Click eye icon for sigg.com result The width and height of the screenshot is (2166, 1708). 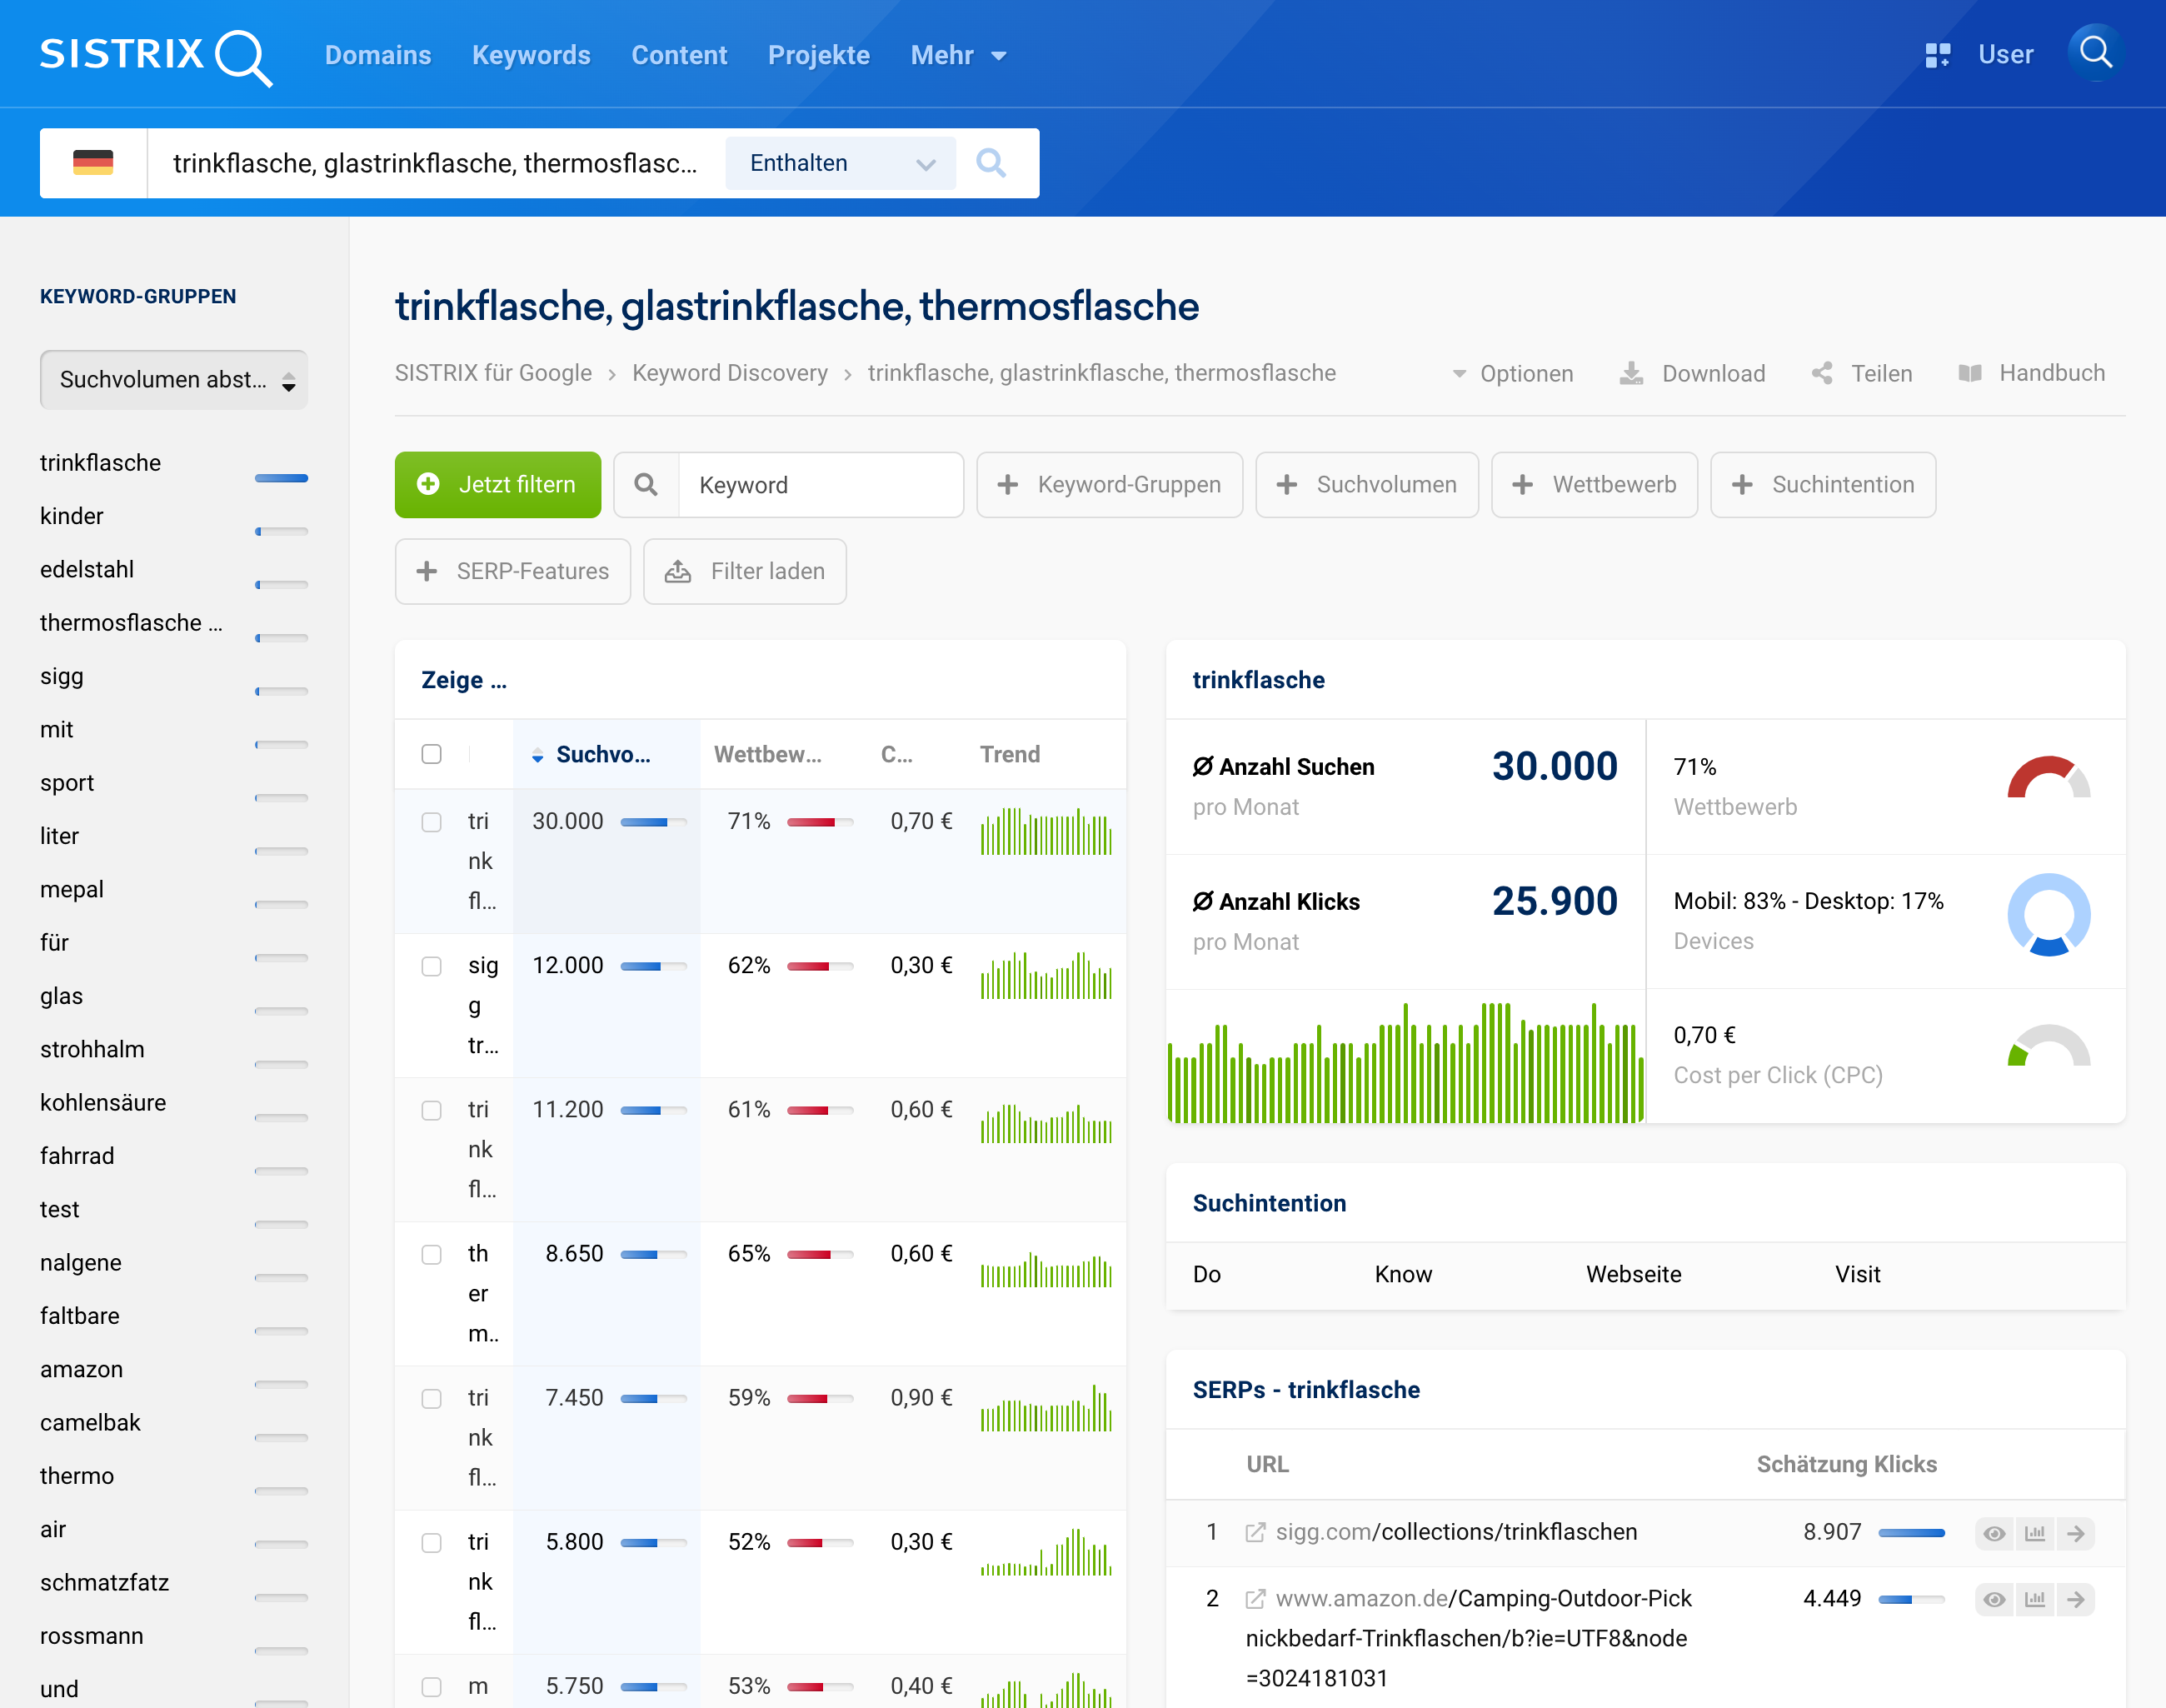tap(1994, 1533)
